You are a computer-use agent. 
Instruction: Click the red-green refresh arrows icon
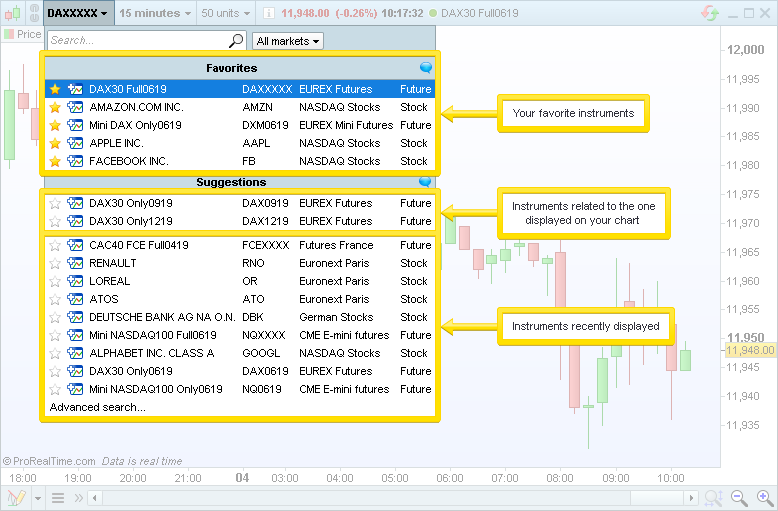[x=710, y=13]
